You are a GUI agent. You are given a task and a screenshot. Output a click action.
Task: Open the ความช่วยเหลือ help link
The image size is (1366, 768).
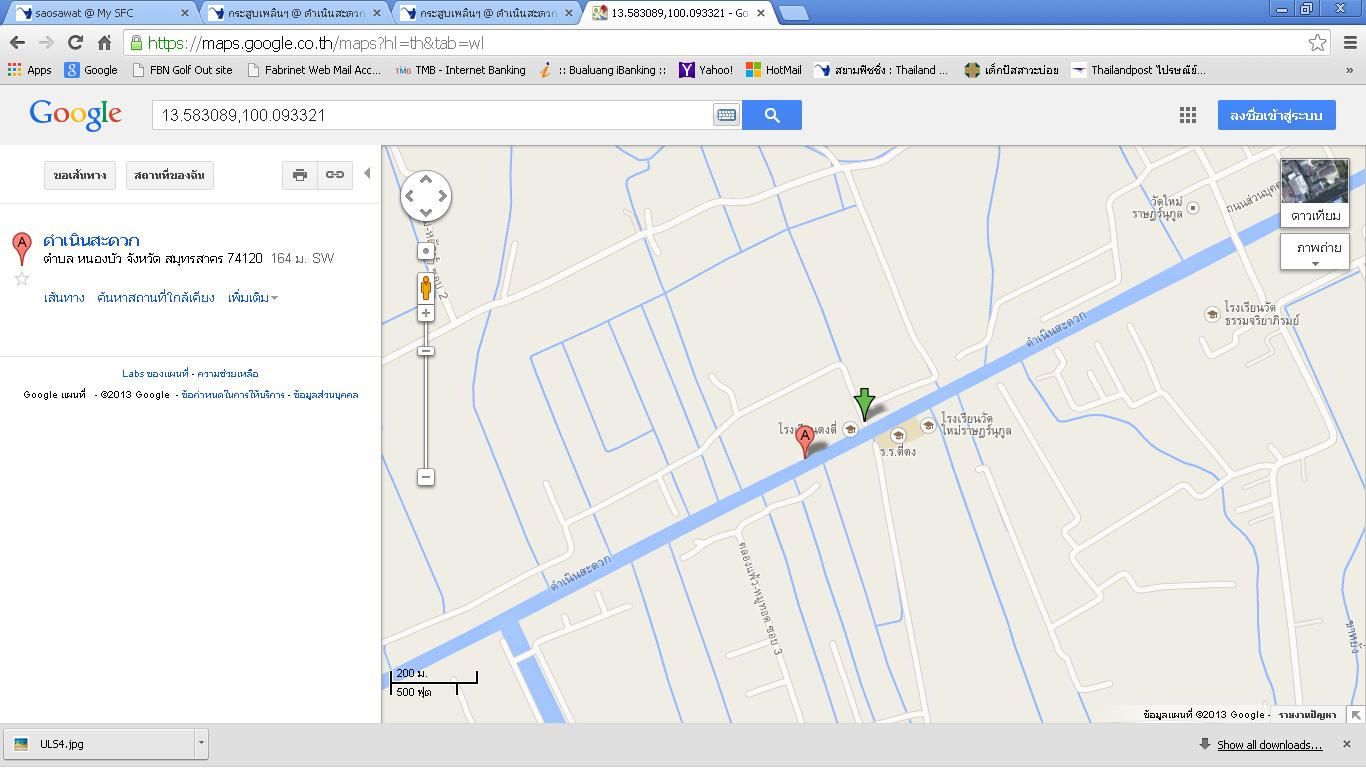228,373
